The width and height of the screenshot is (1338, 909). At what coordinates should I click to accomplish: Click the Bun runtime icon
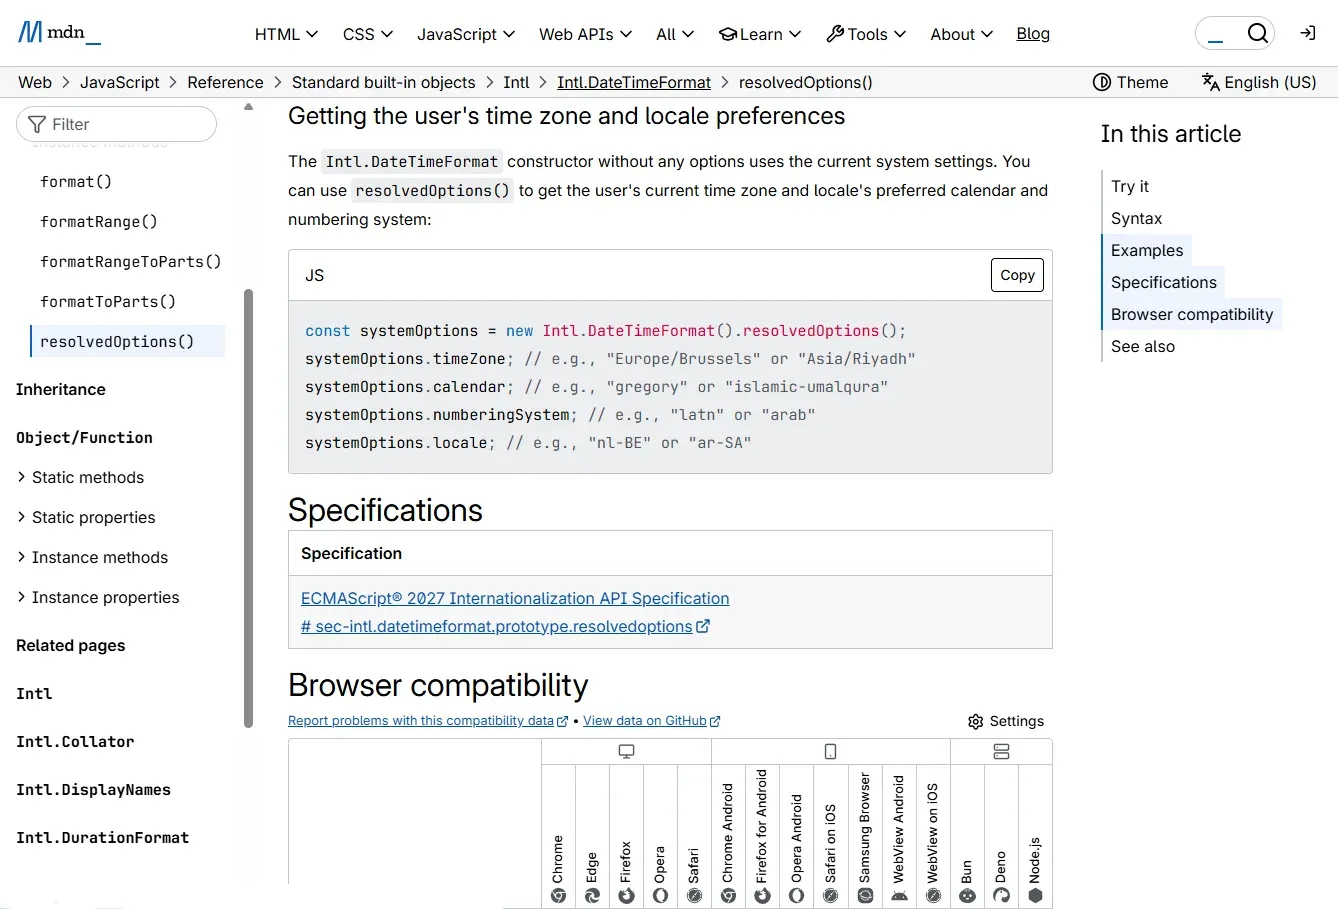point(967,896)
